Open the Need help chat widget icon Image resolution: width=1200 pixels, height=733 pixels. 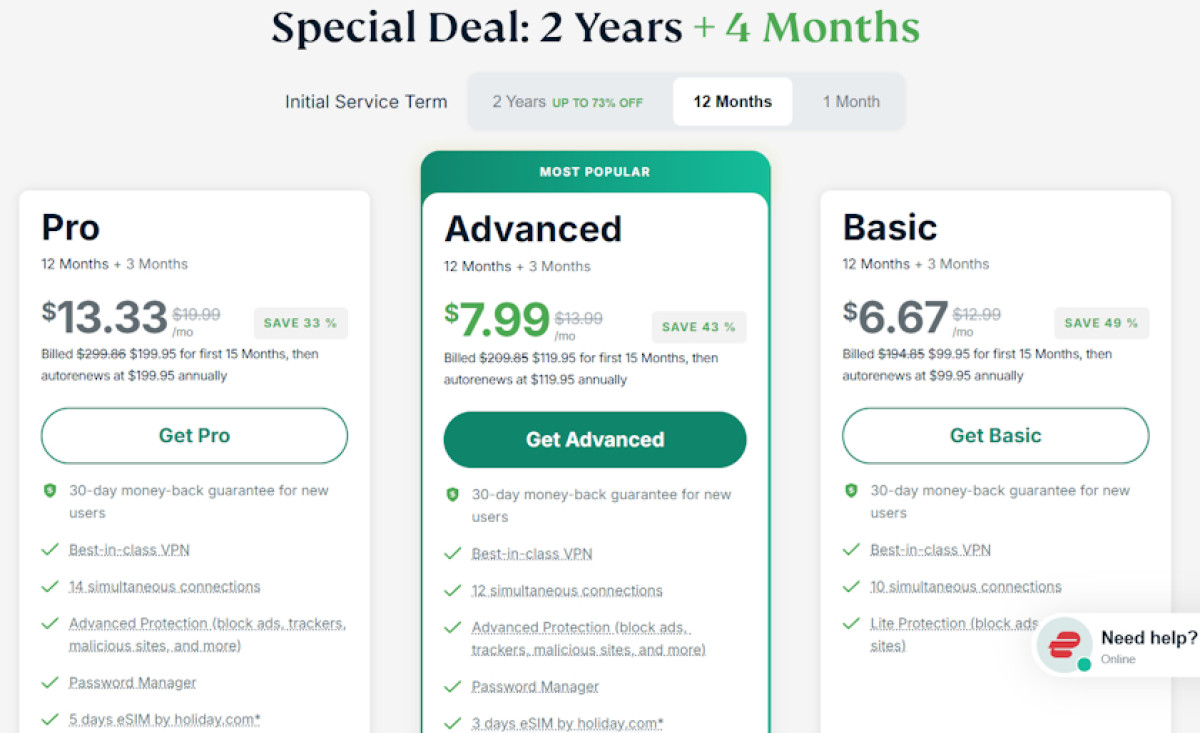(x=1065, y=645)
